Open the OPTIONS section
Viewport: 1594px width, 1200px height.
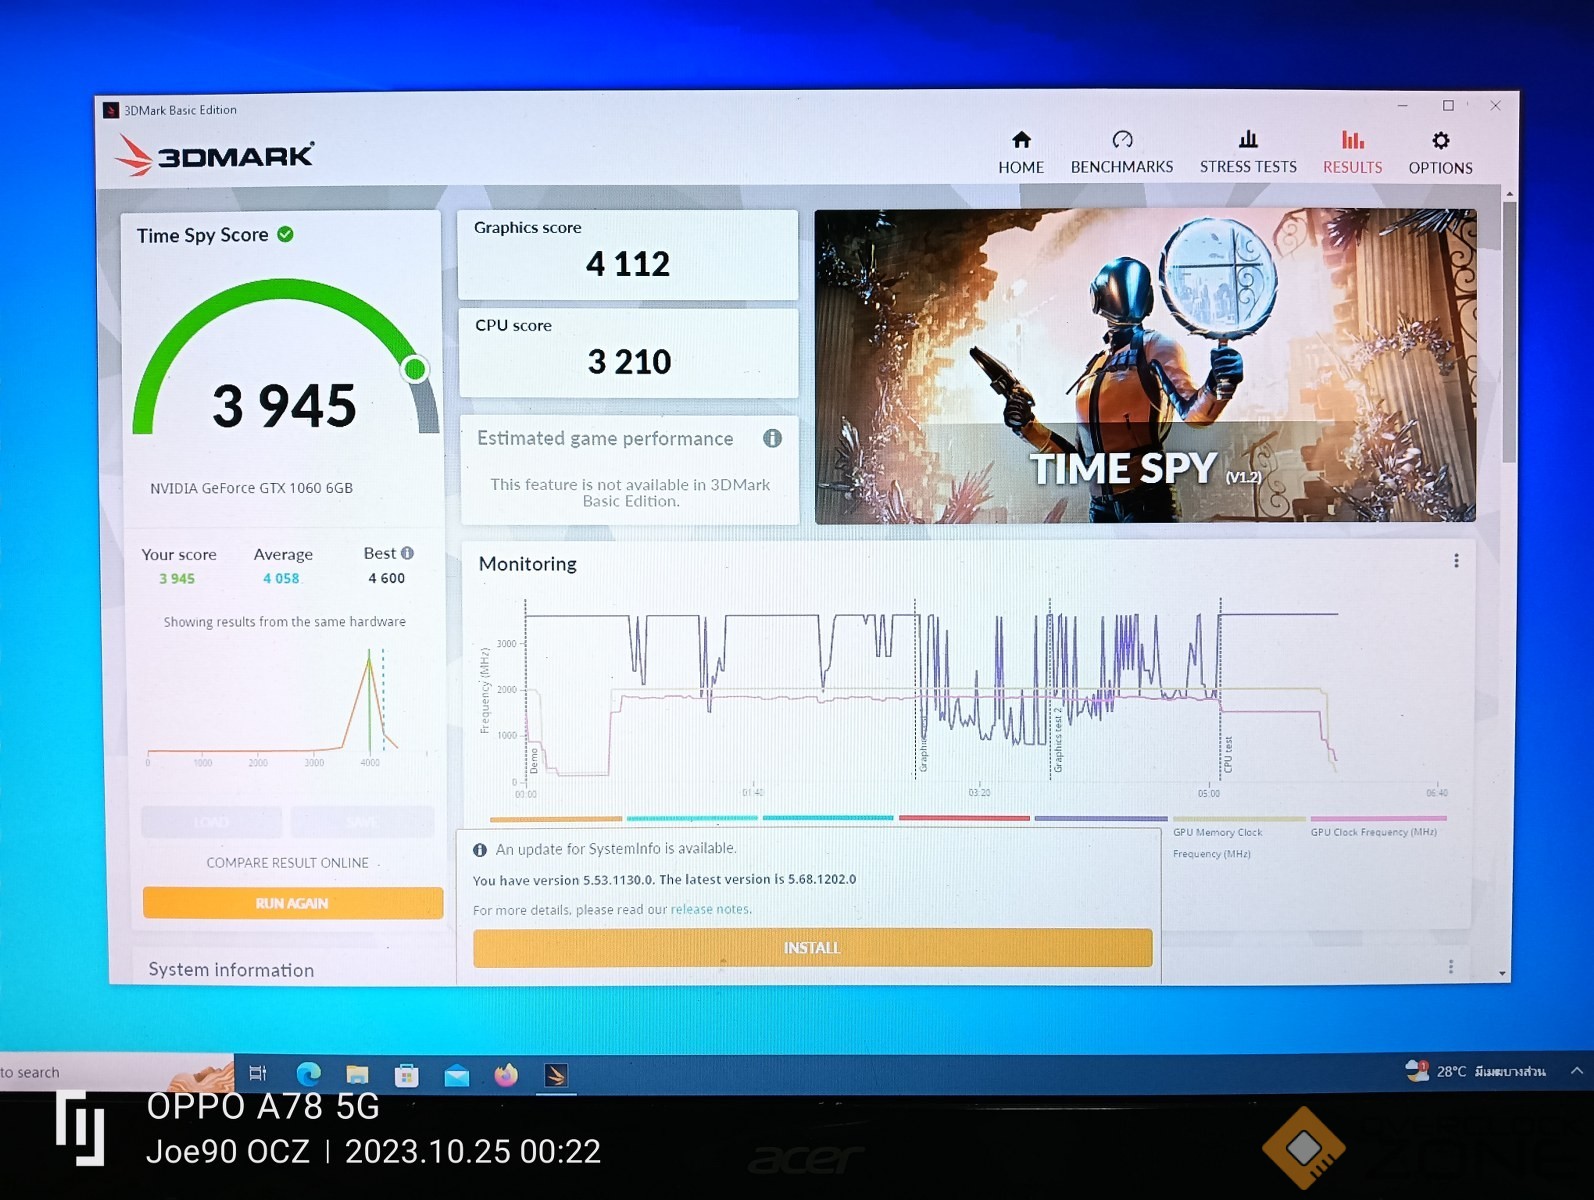[x=1440, y=153]
